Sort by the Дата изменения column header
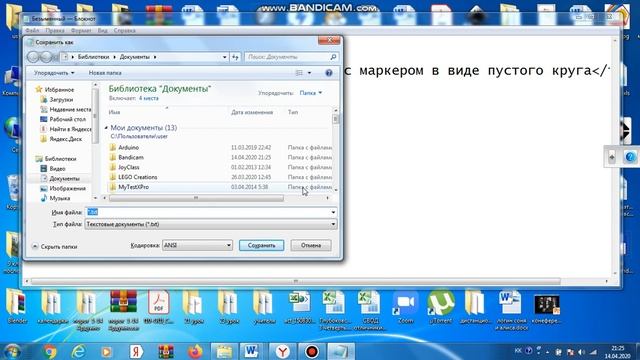The height and width of the screenshot is (360, 640). pyautogui.click(x=252, y=112)
